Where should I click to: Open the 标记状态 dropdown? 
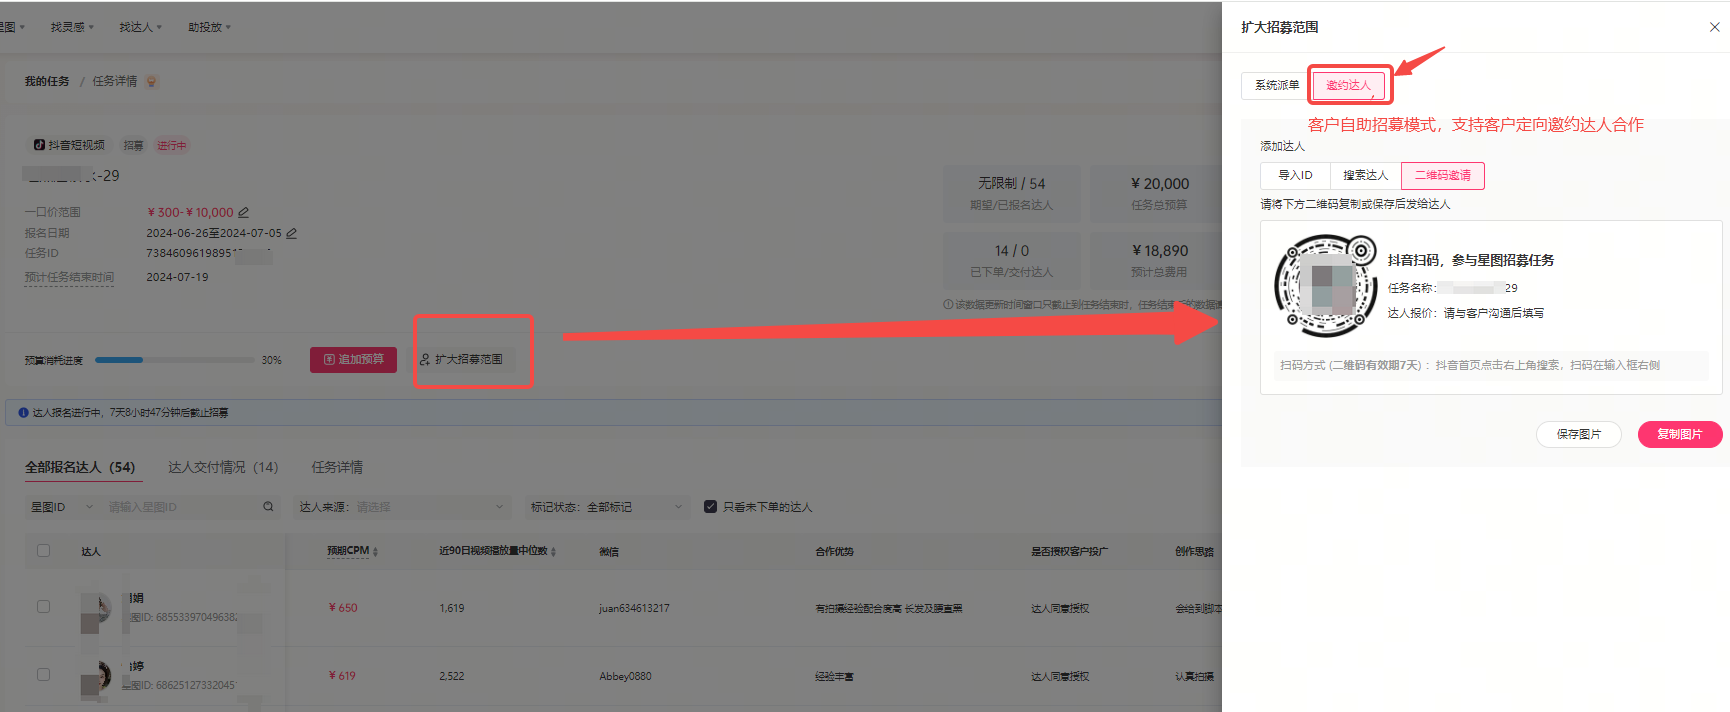pyautogui.click(x=608, y=507)
